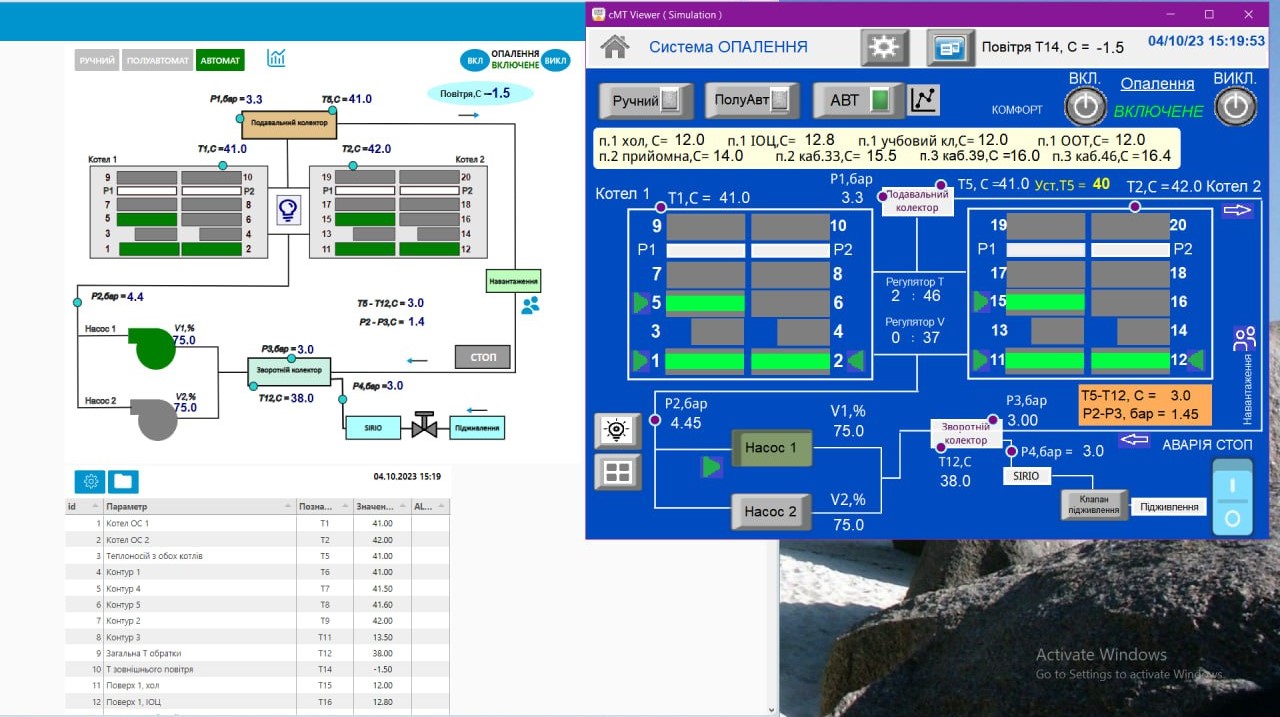The image size is (1280, 717).
Task: Switch to ПолуАвт mode in cMT Viewer
Action: (751, 101)
